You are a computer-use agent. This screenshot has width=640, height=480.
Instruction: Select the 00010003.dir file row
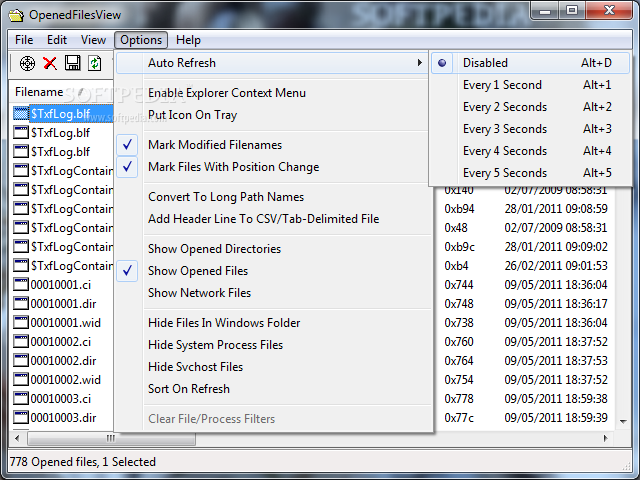click(x=63, y=418)
